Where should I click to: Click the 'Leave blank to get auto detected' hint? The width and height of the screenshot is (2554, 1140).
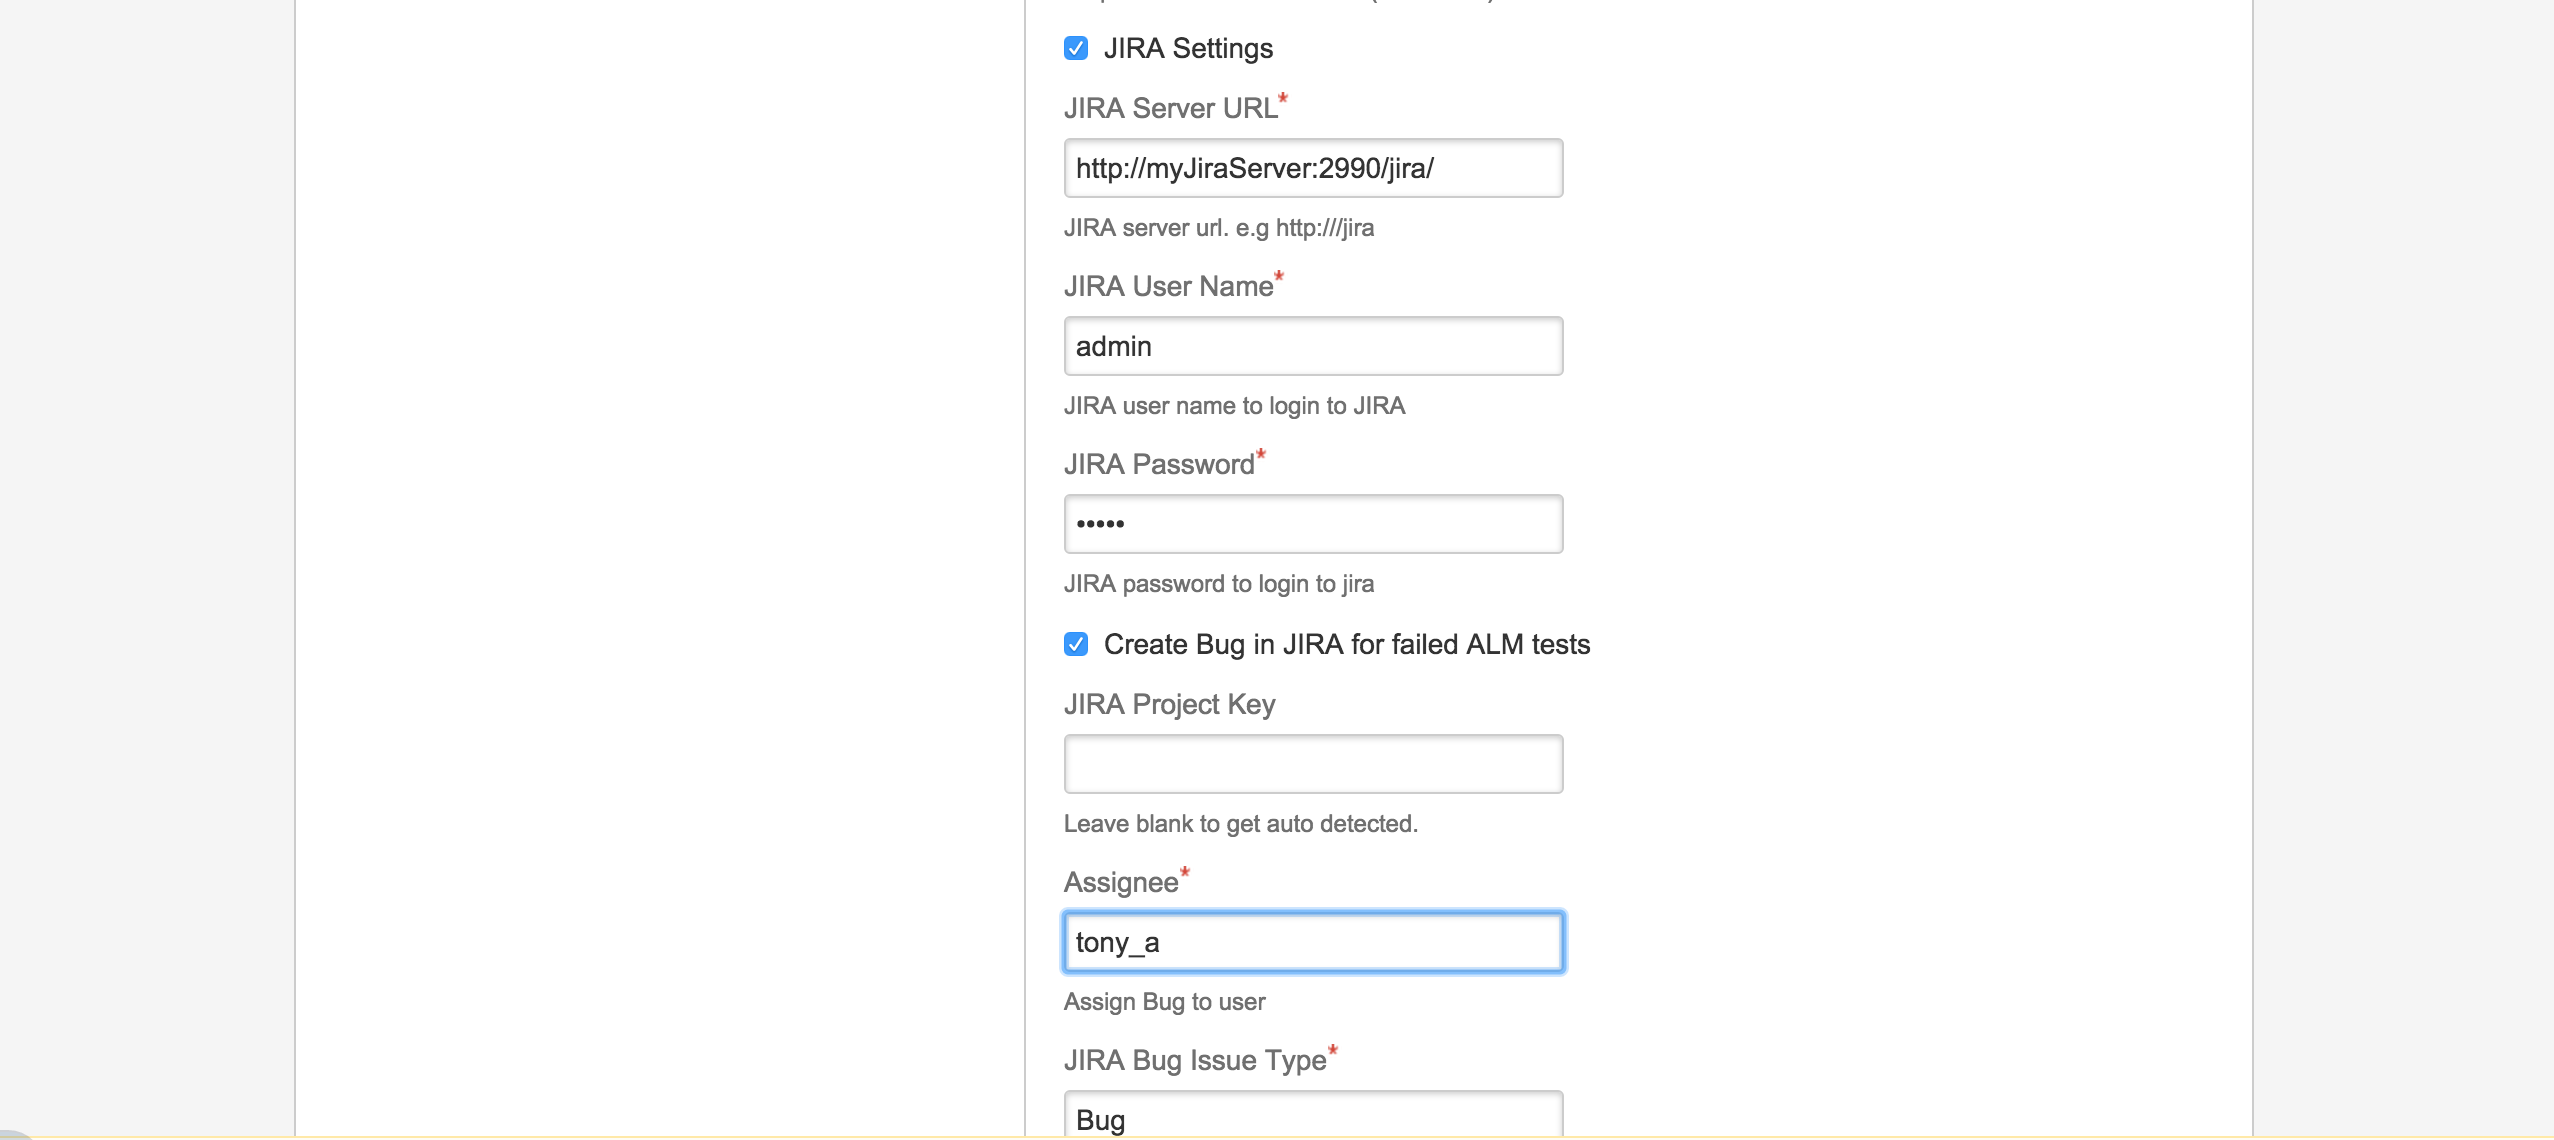1240,824
